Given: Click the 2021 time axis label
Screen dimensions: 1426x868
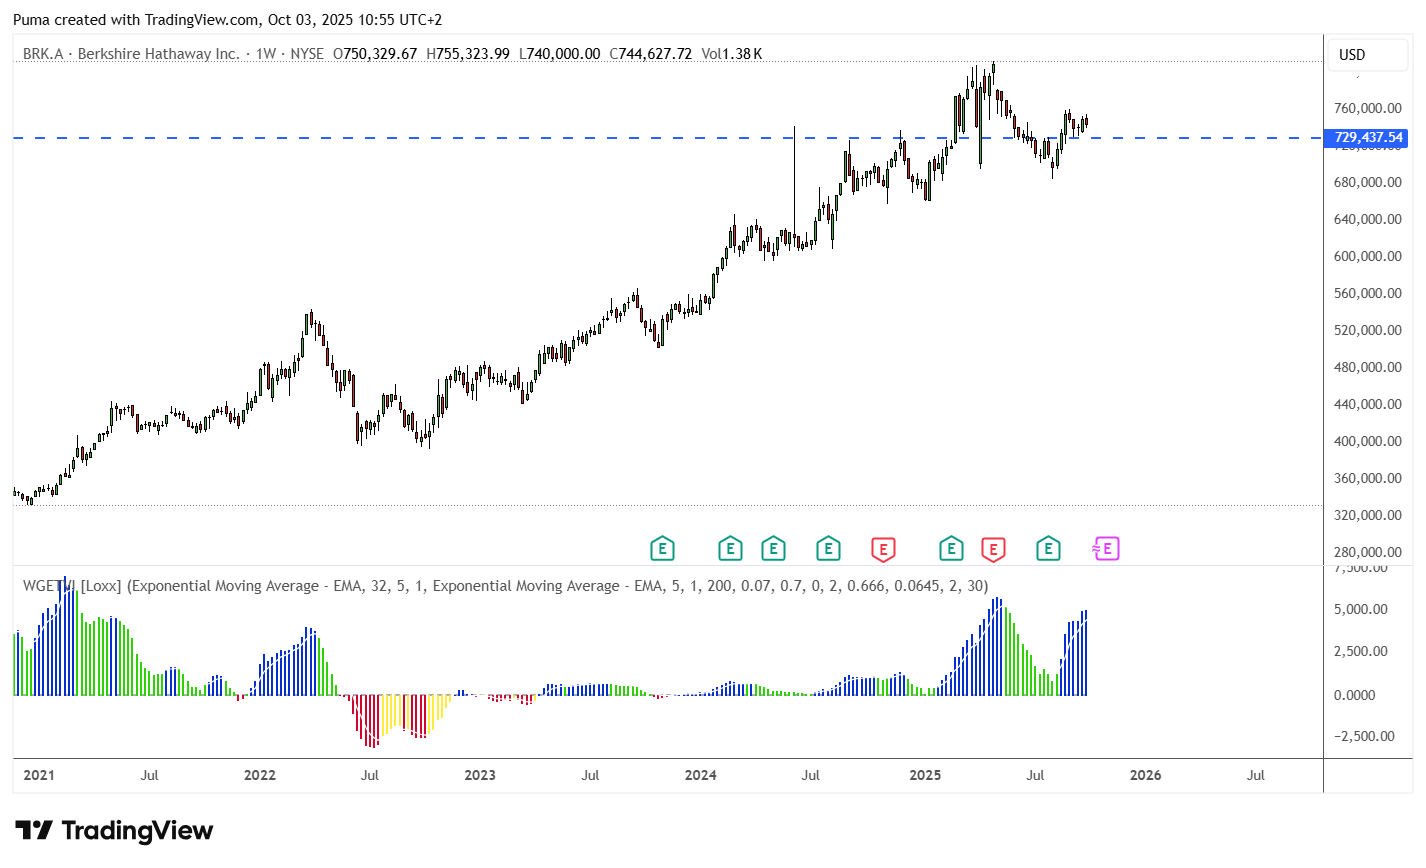Looking at the screenshot, I should point(39,775).
